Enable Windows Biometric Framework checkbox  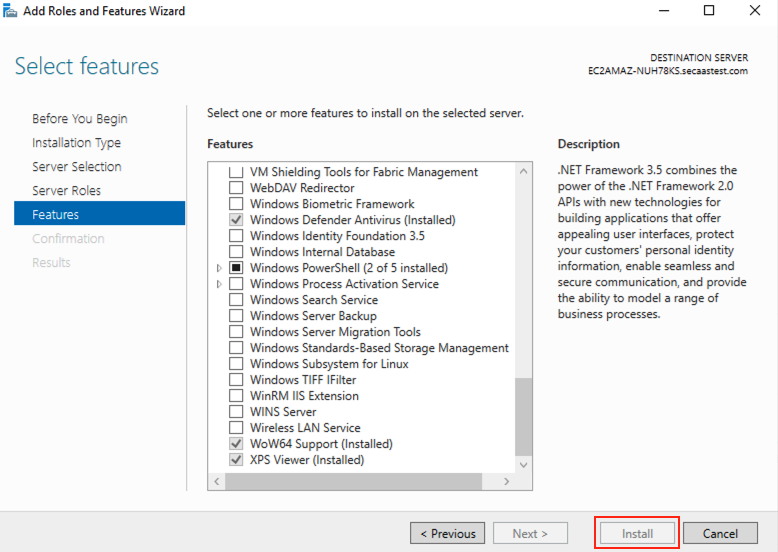point(236,204)
